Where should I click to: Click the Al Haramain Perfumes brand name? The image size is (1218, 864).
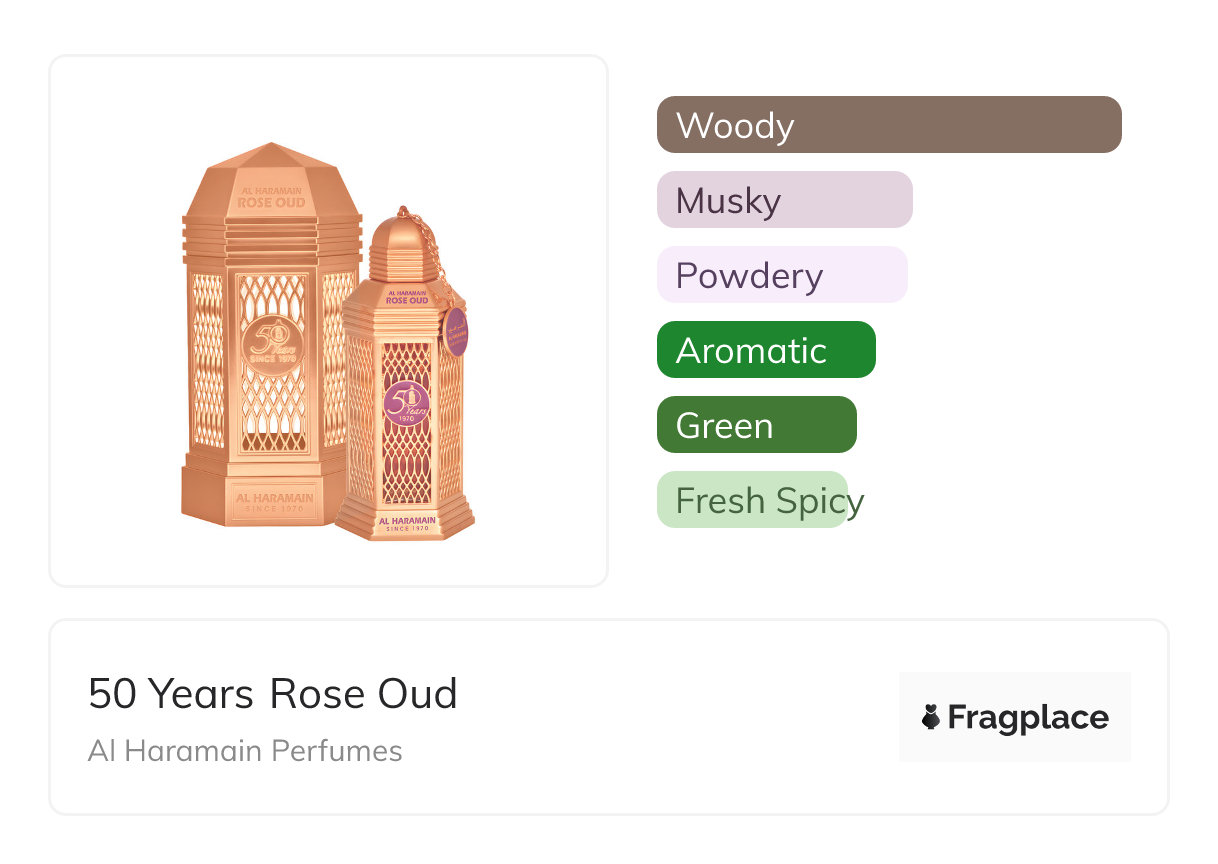[x=245, y=751]
